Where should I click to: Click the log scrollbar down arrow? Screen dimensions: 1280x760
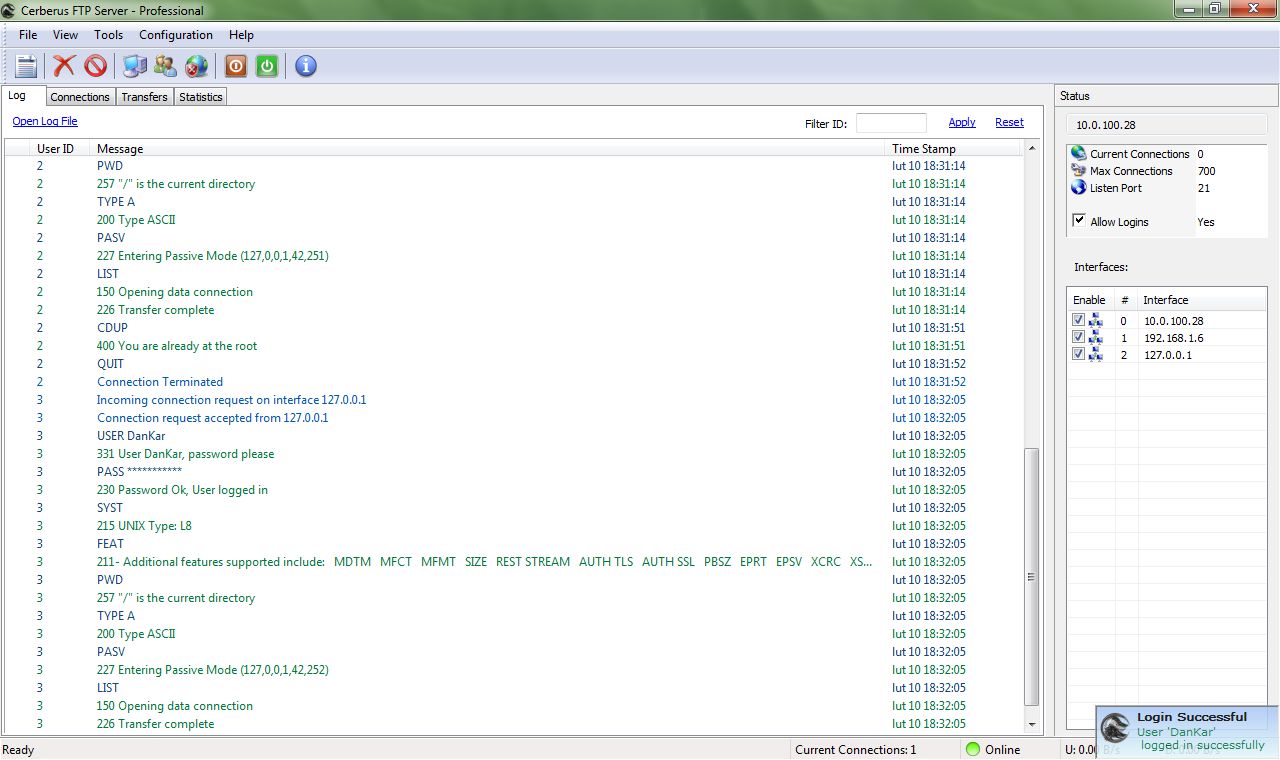pyautogui.click(x=1032, y=724)
